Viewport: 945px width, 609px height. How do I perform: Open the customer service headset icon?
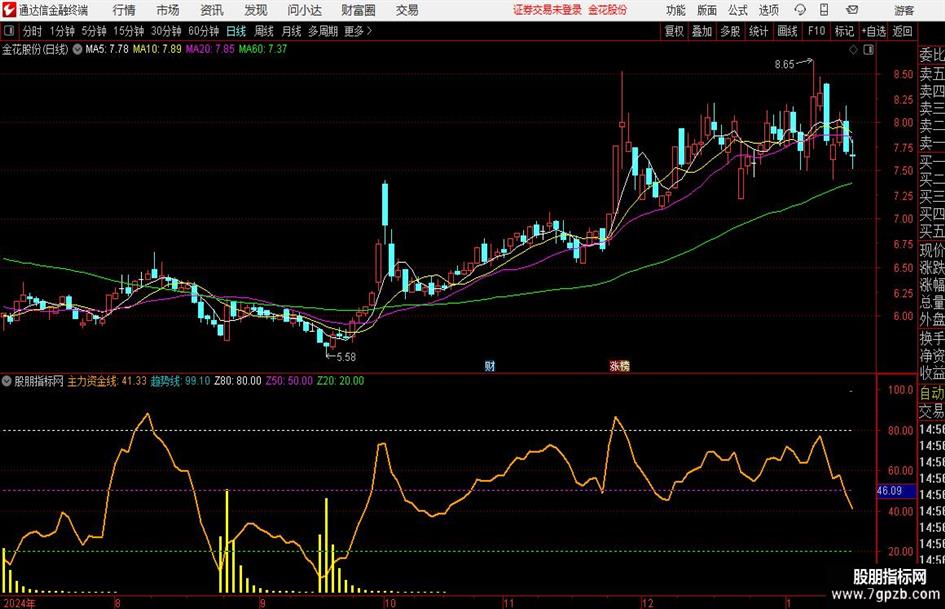[x=800, y=10]
